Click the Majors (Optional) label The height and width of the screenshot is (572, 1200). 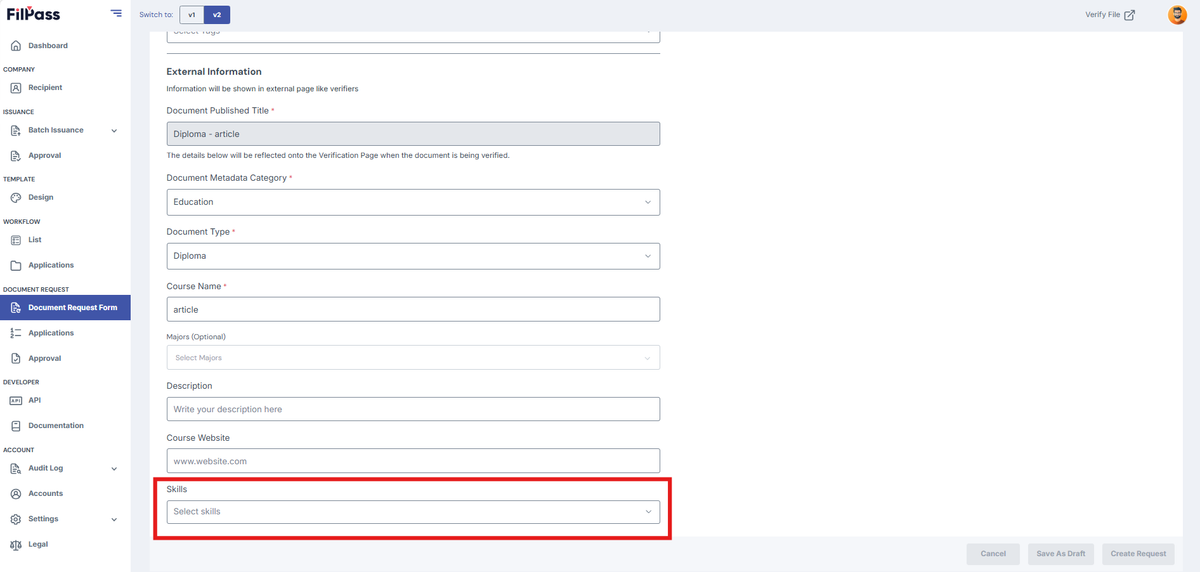pyautogui.click(x=196, y=337)
